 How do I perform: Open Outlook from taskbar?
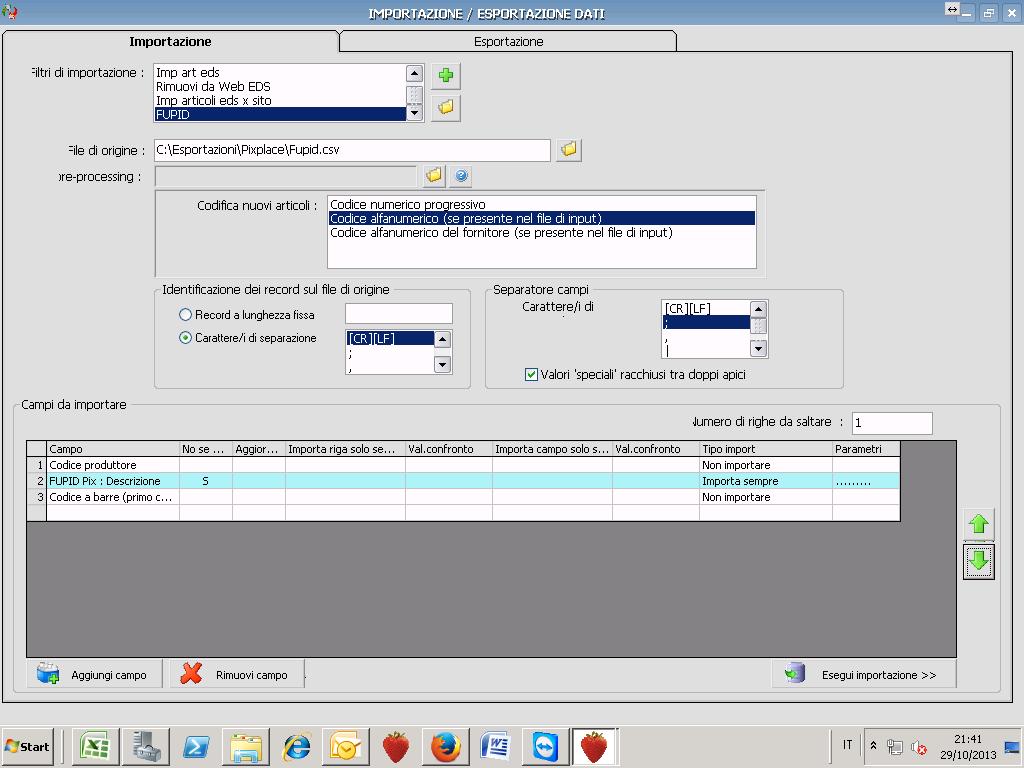coord(346,746)
